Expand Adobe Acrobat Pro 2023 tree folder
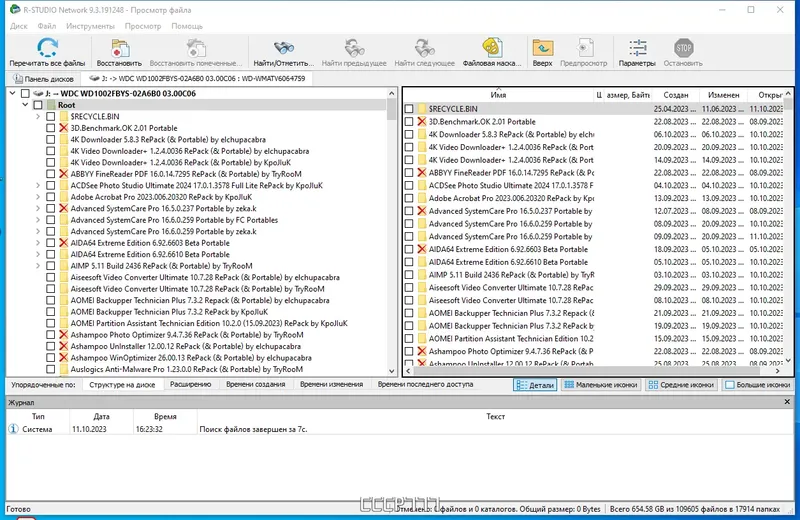 pos(38,197)
